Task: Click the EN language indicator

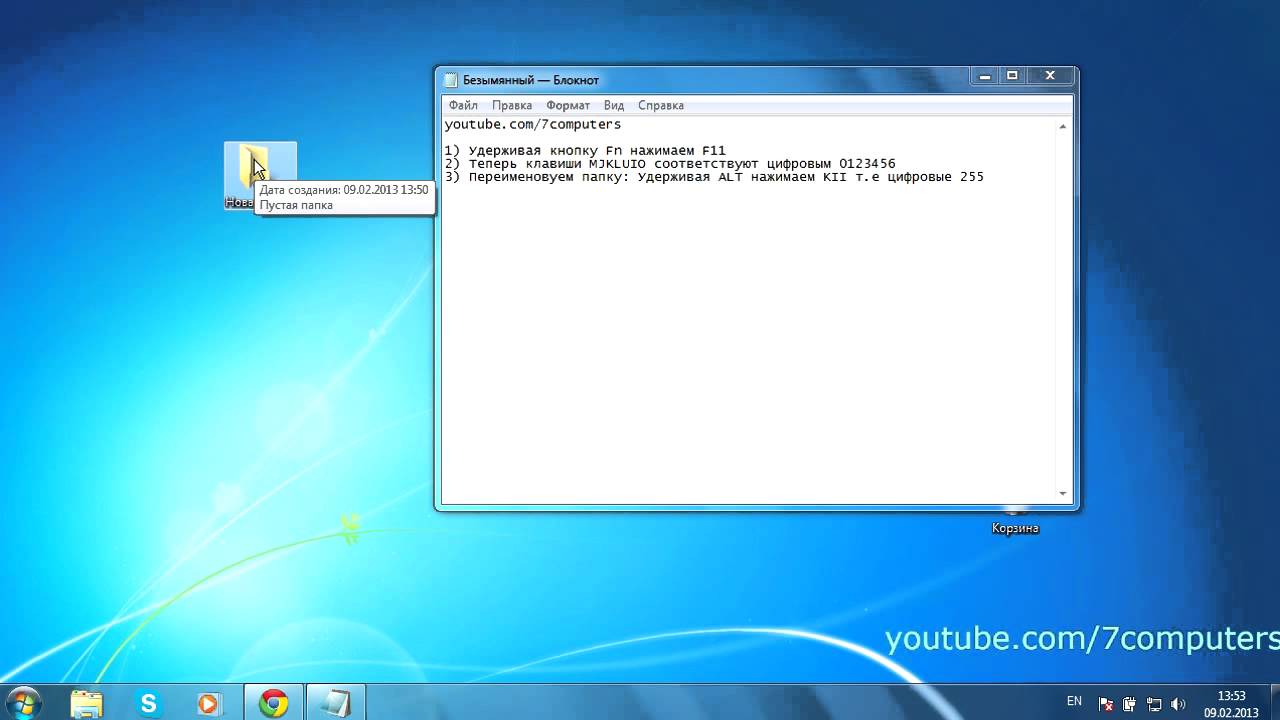Action: (x=1074, y=702)
